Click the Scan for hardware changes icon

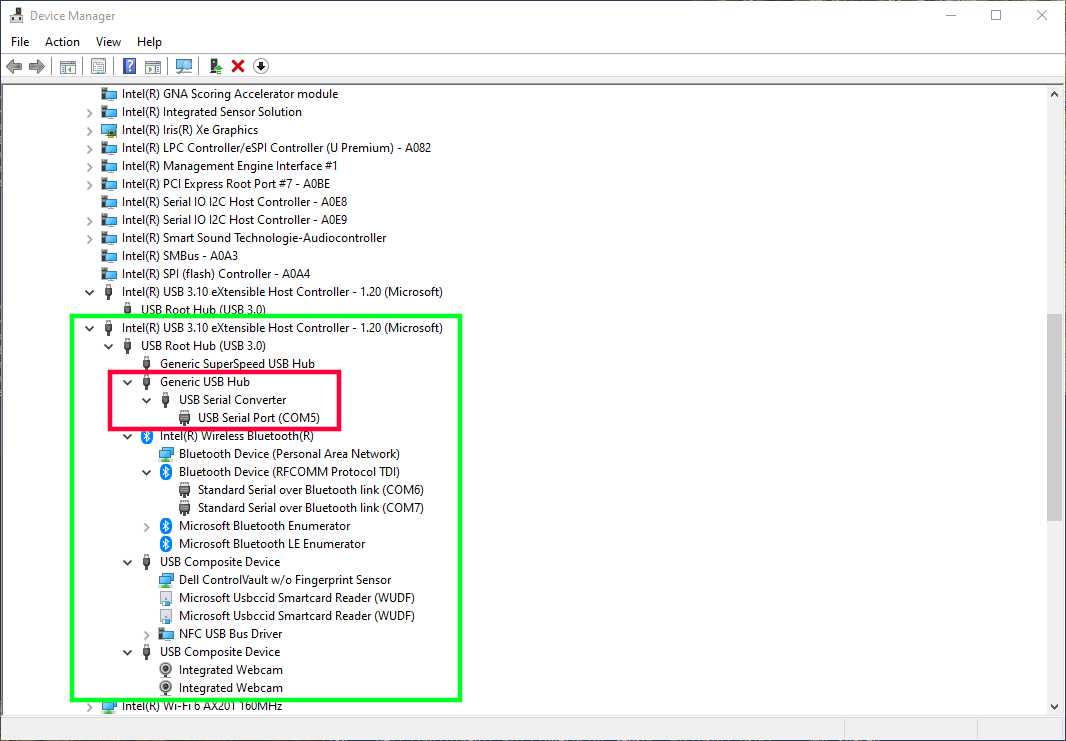point(184,66)
